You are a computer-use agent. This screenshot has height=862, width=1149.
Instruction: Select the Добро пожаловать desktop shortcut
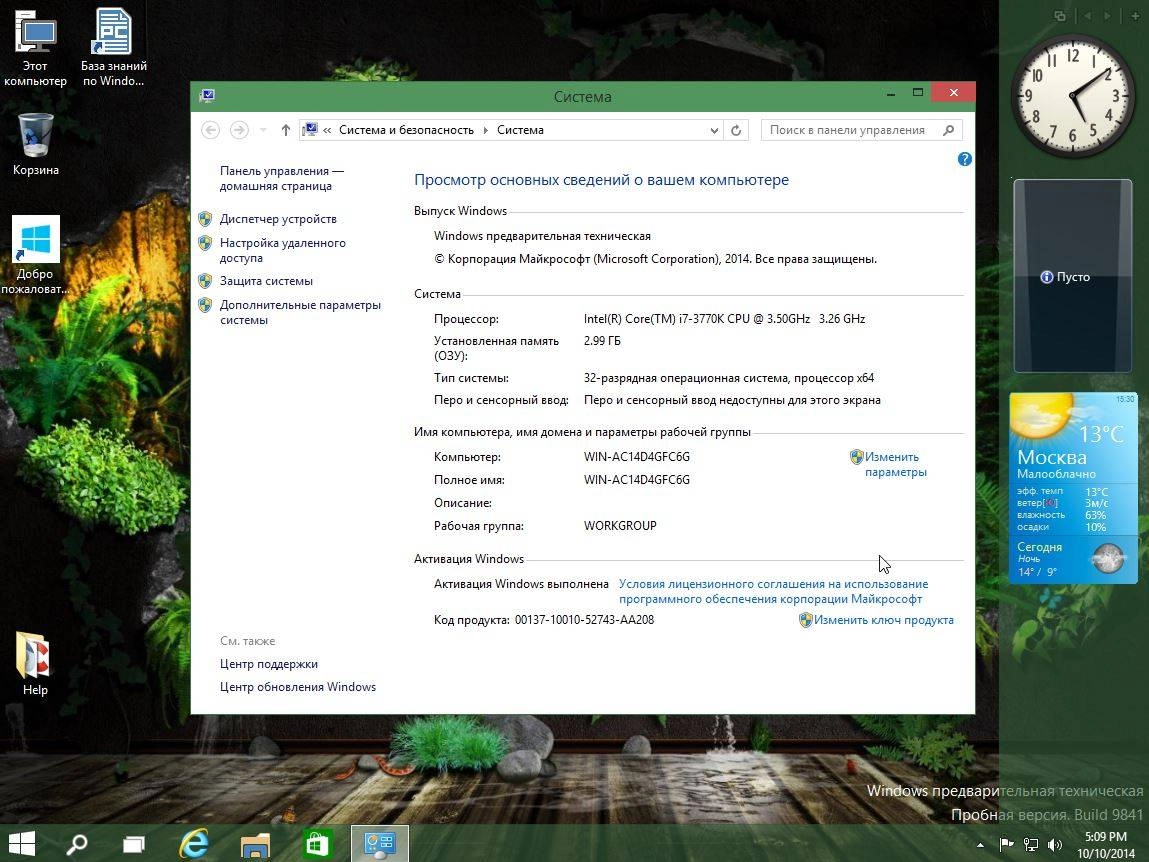point(35,255)
